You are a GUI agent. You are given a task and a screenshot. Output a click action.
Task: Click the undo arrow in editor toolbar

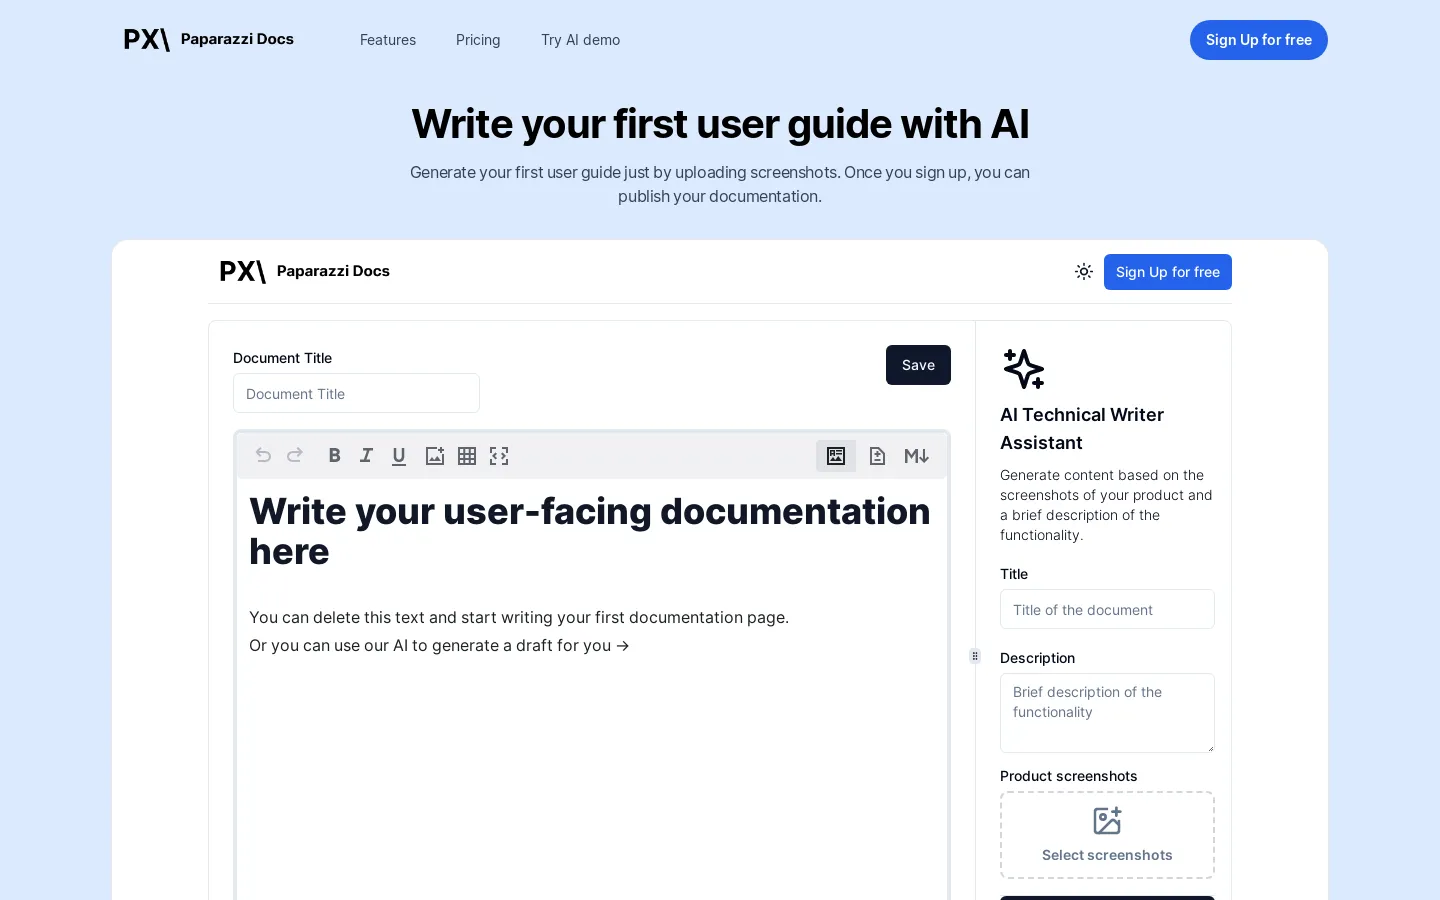click(x=263, y=456)
